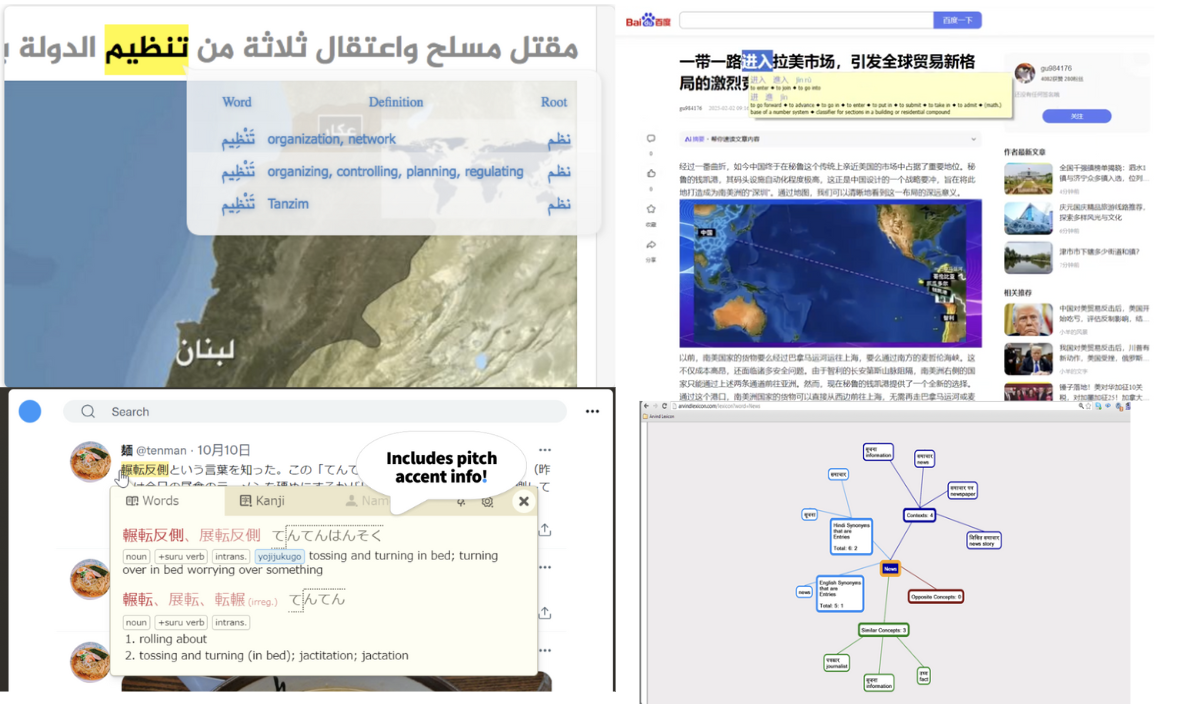Click the pin icon in the dictionary popup header

[461, 502]
